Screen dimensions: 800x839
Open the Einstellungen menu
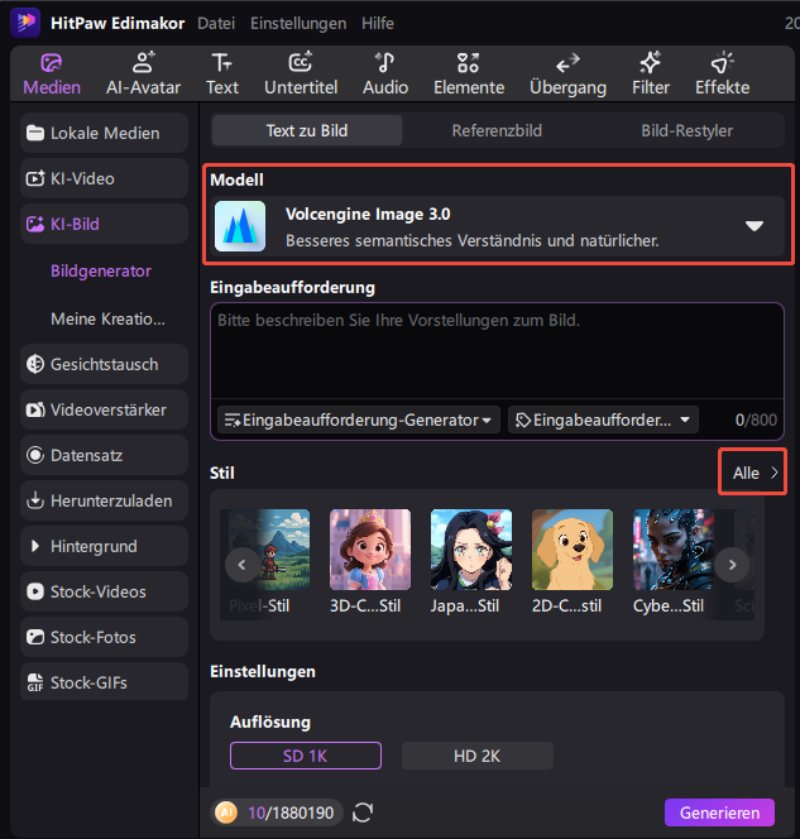click(x=298, y=23)
